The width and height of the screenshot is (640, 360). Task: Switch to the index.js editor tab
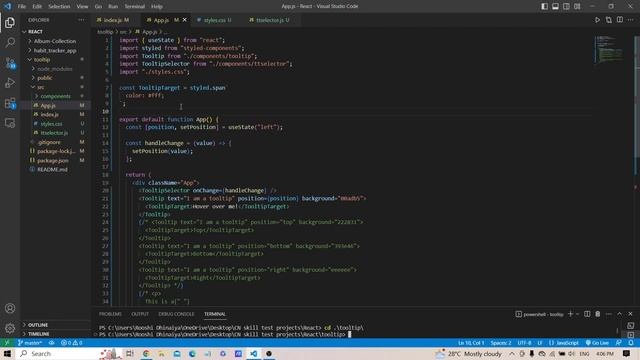click(x=116, y=20)
